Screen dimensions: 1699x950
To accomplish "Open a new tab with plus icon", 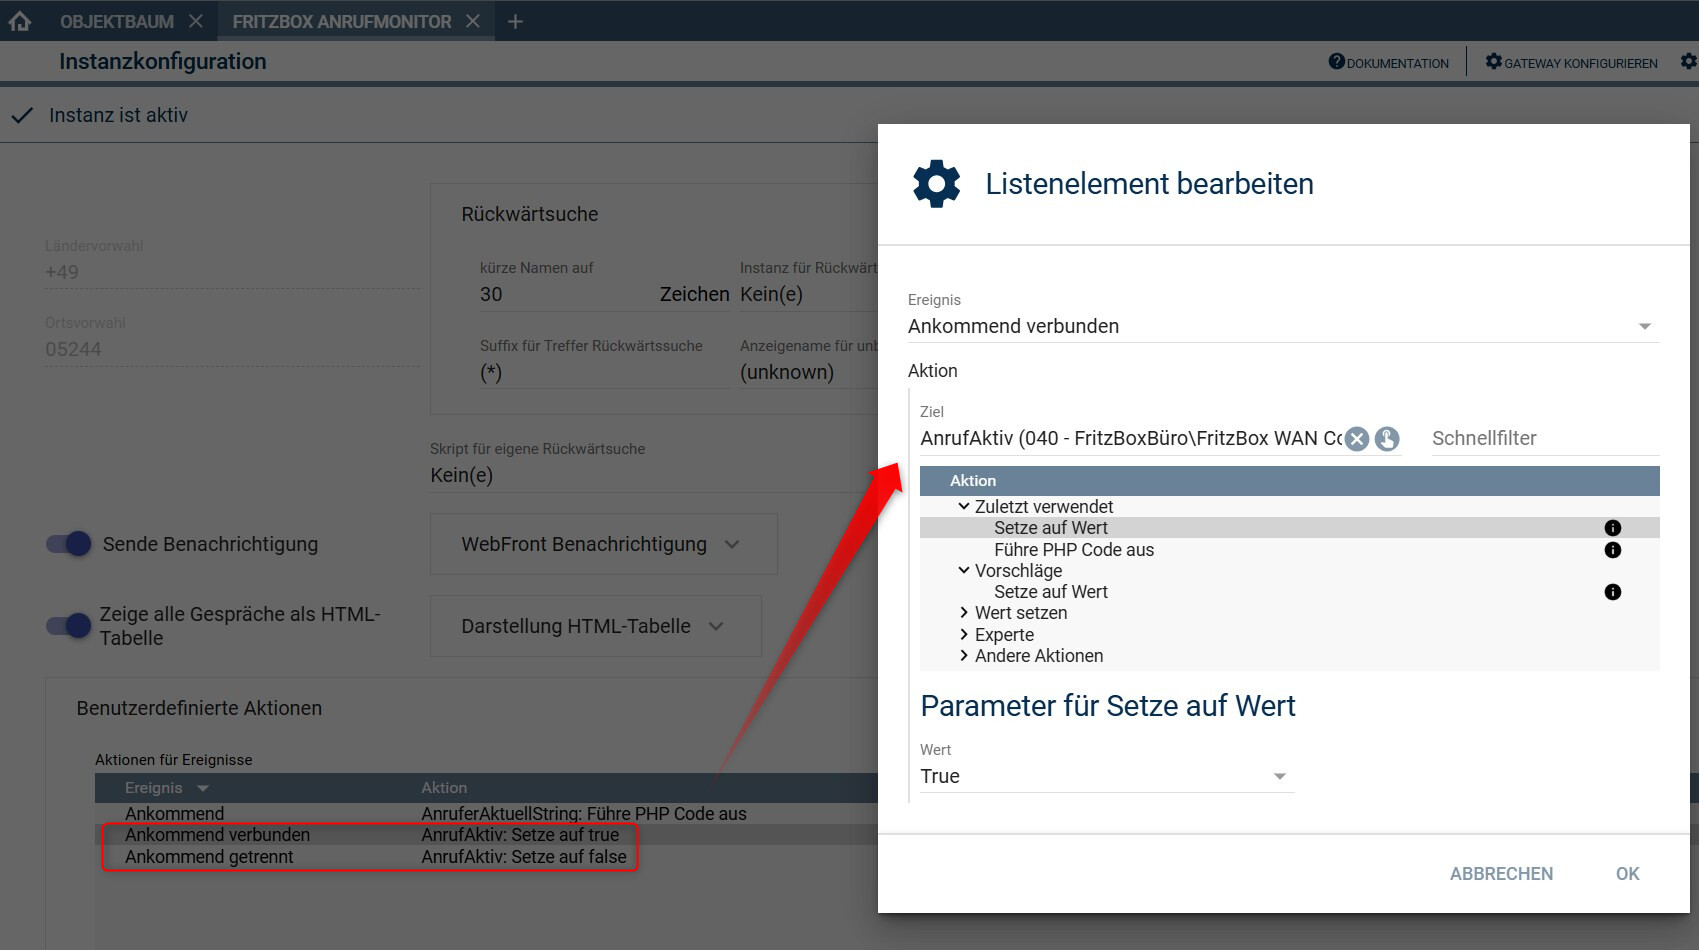I will pos(515,21).
